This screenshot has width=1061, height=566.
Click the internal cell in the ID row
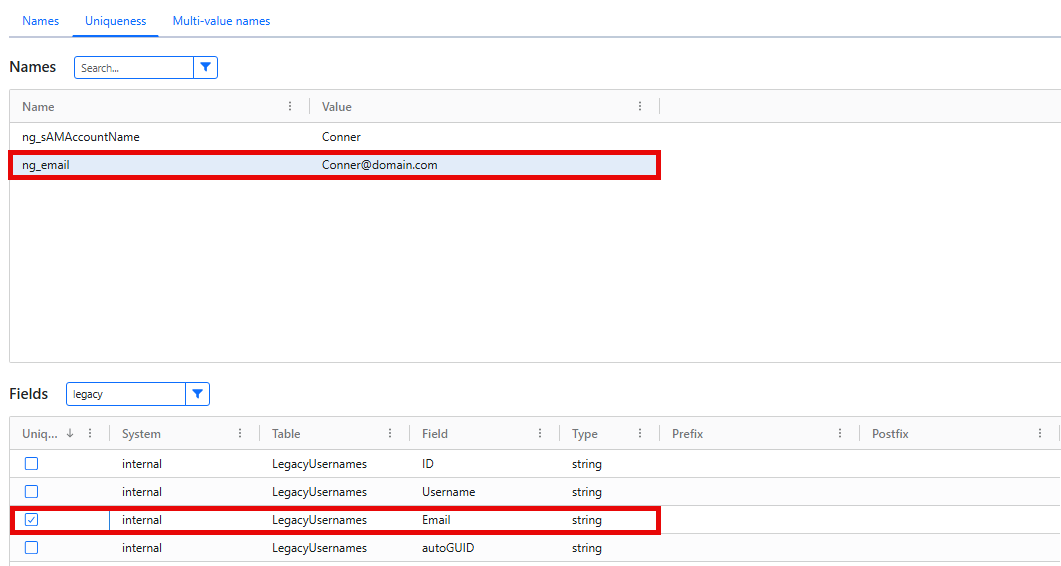point(142,464)
